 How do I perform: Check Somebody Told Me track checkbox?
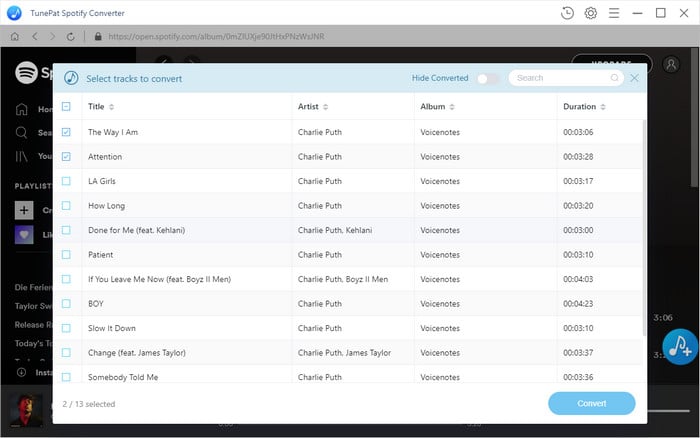point(66,377)
